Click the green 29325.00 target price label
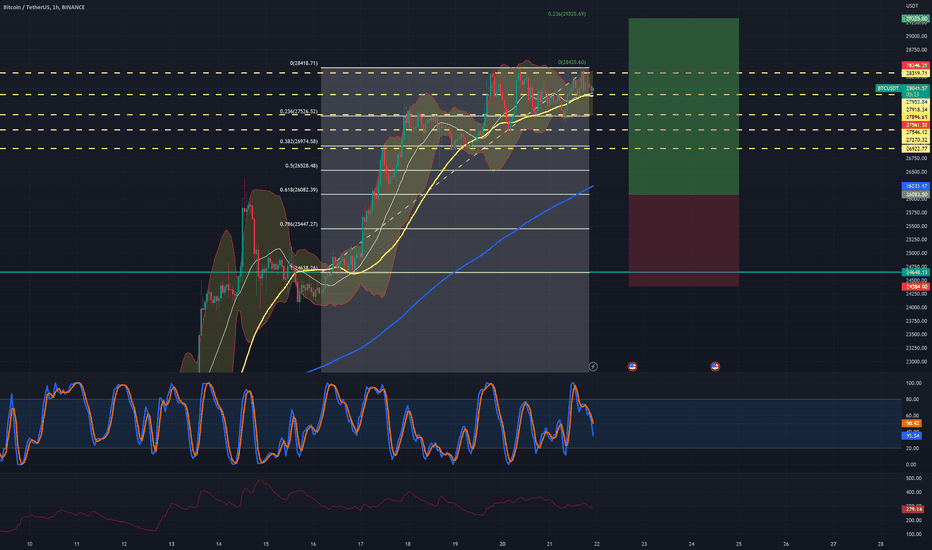Screen dimensions: 932x550 click(x=916, y=19)
